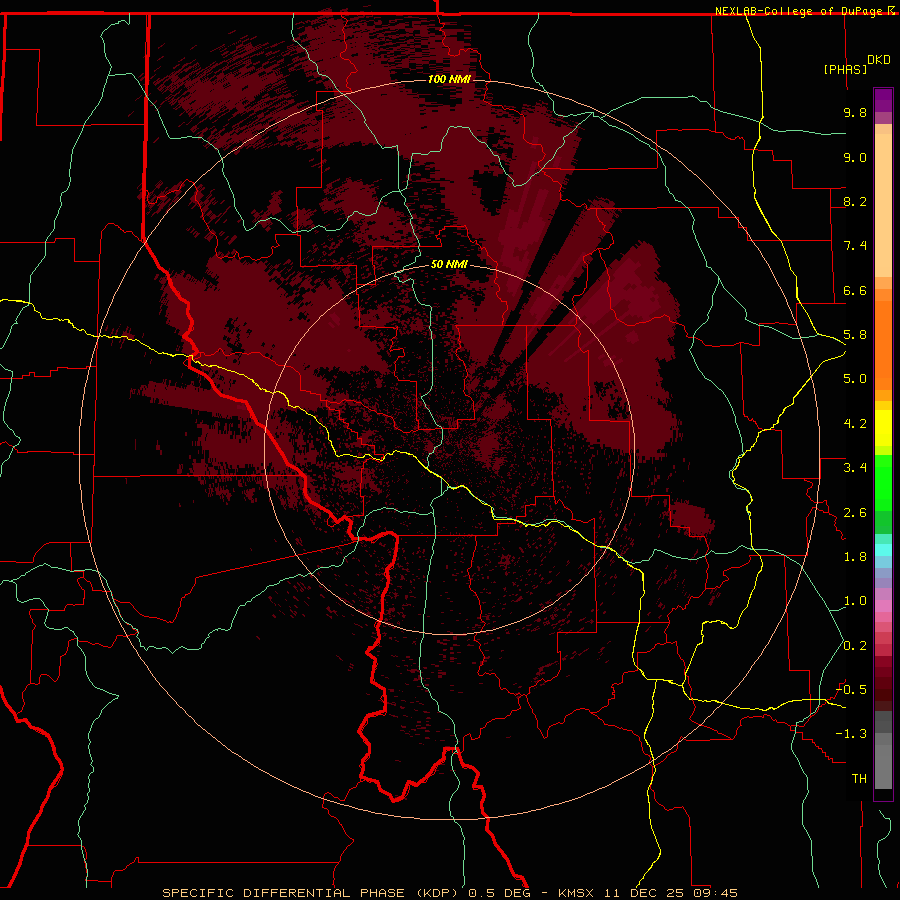Click the 1.8 value on the color scale
This screenshot has width=900, height=900.
(855, 557)
